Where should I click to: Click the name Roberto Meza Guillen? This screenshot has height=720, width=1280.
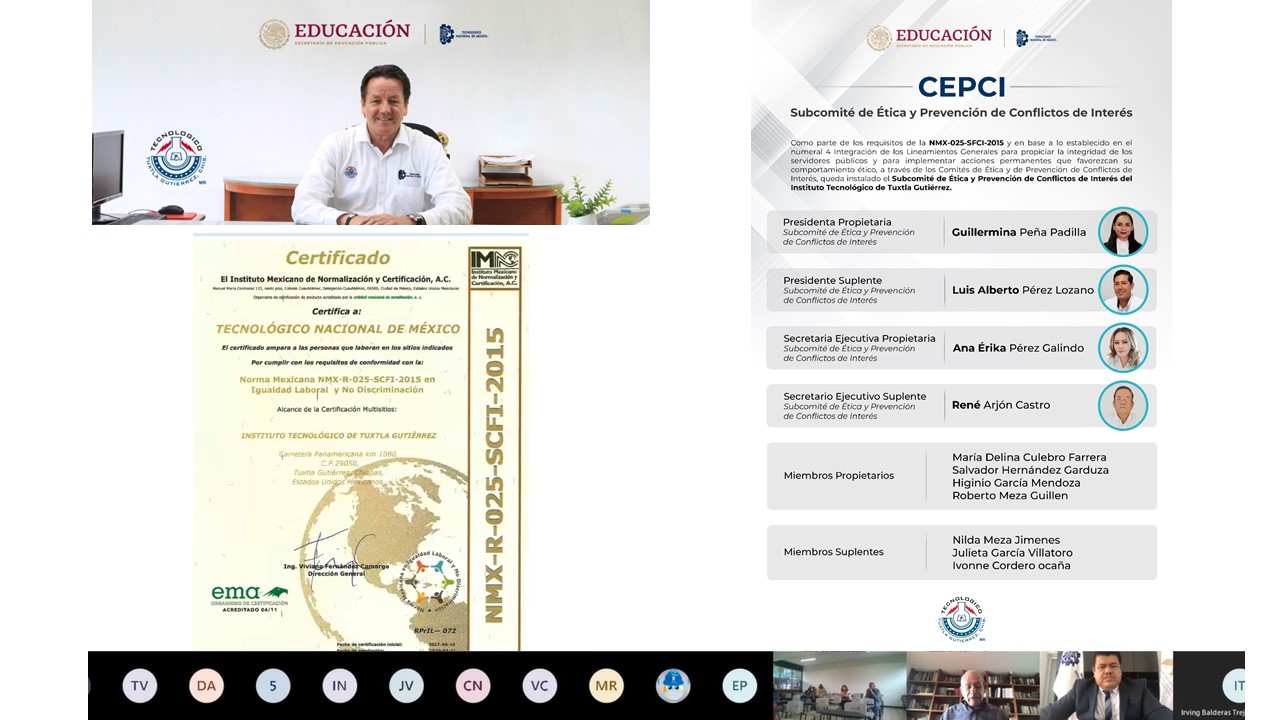click(1010, 496)
